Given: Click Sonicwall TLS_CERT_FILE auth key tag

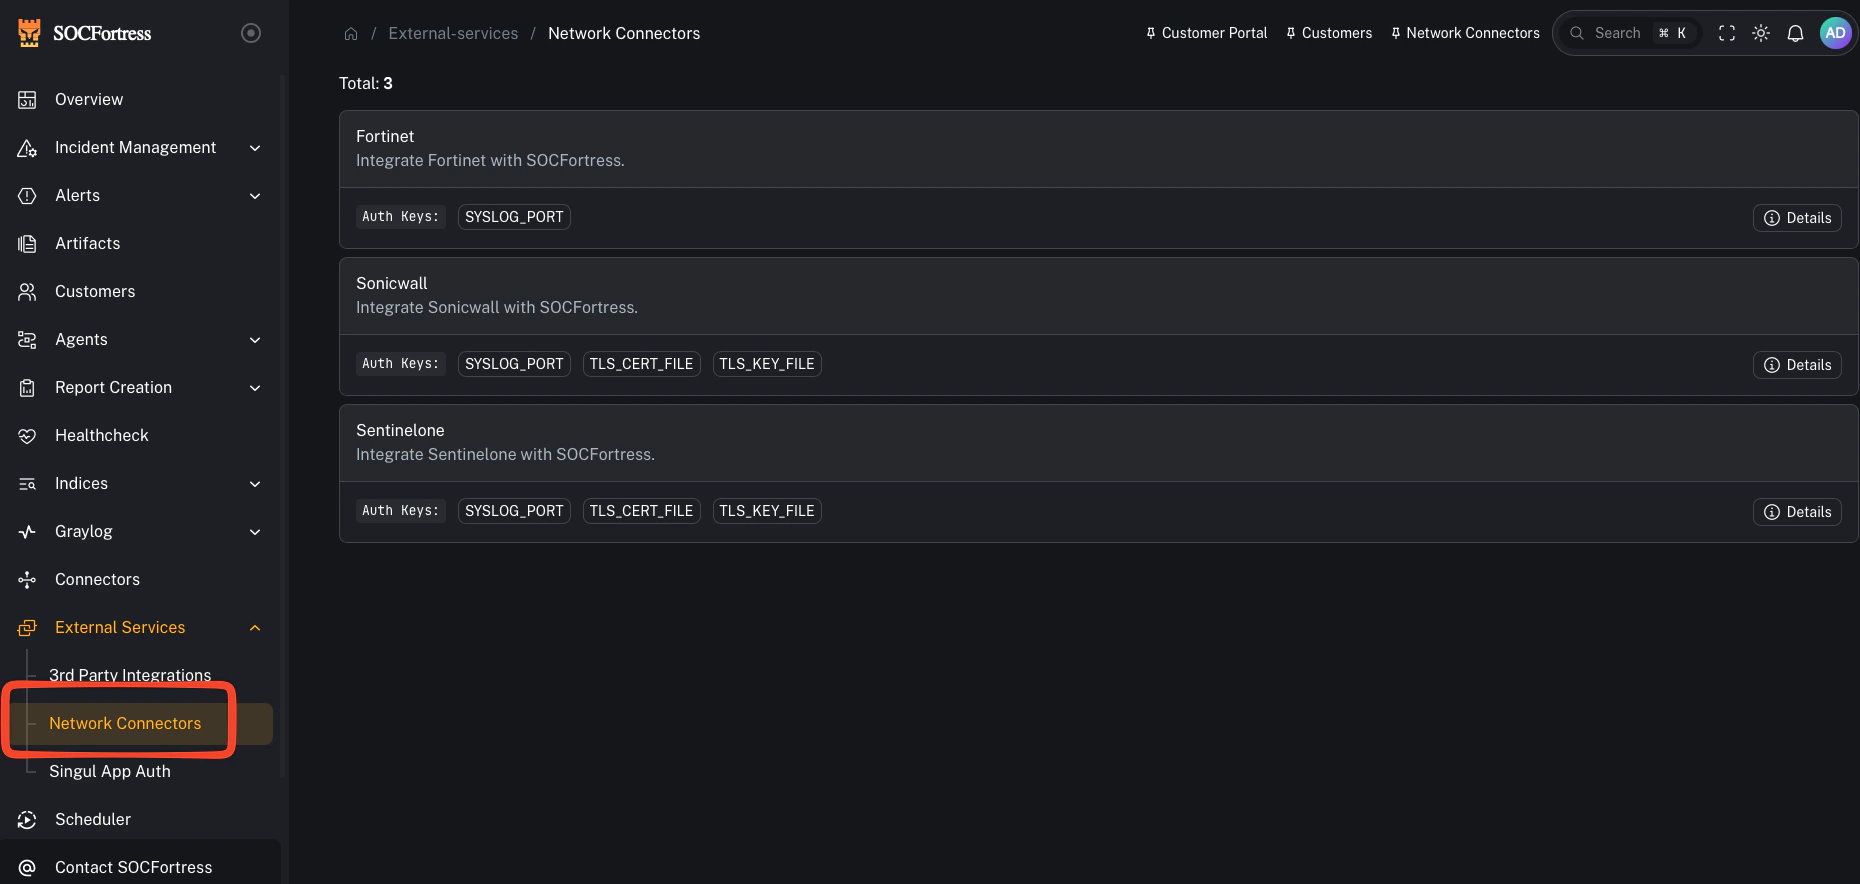Looking at the screenshot, I should (641, 364).
